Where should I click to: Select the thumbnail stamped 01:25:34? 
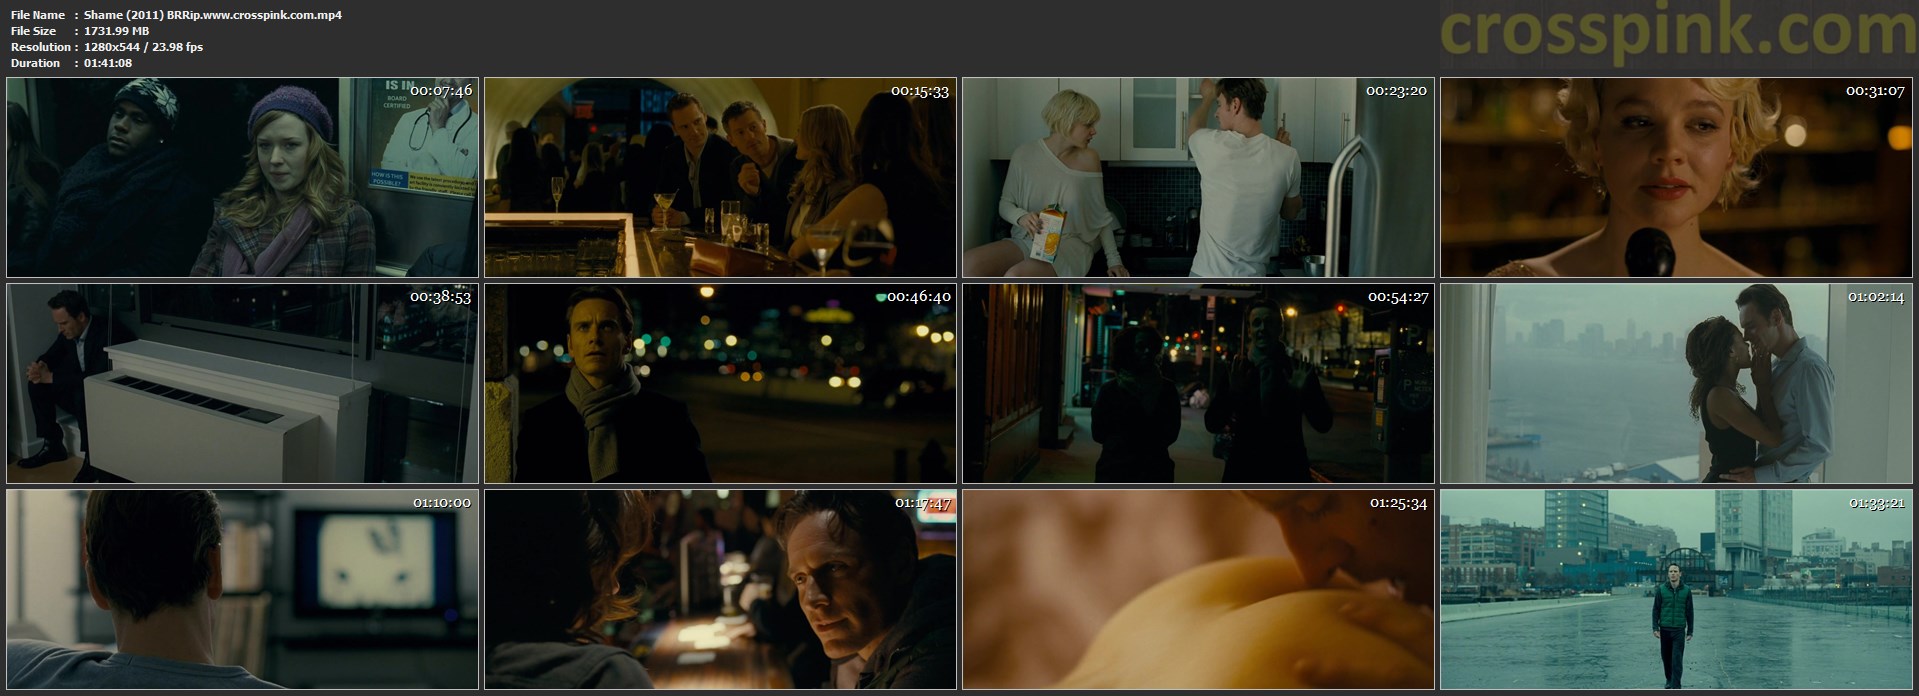1198,590
